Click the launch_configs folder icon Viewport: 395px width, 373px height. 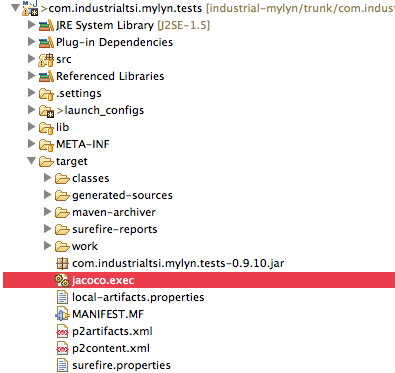point(46,111)
